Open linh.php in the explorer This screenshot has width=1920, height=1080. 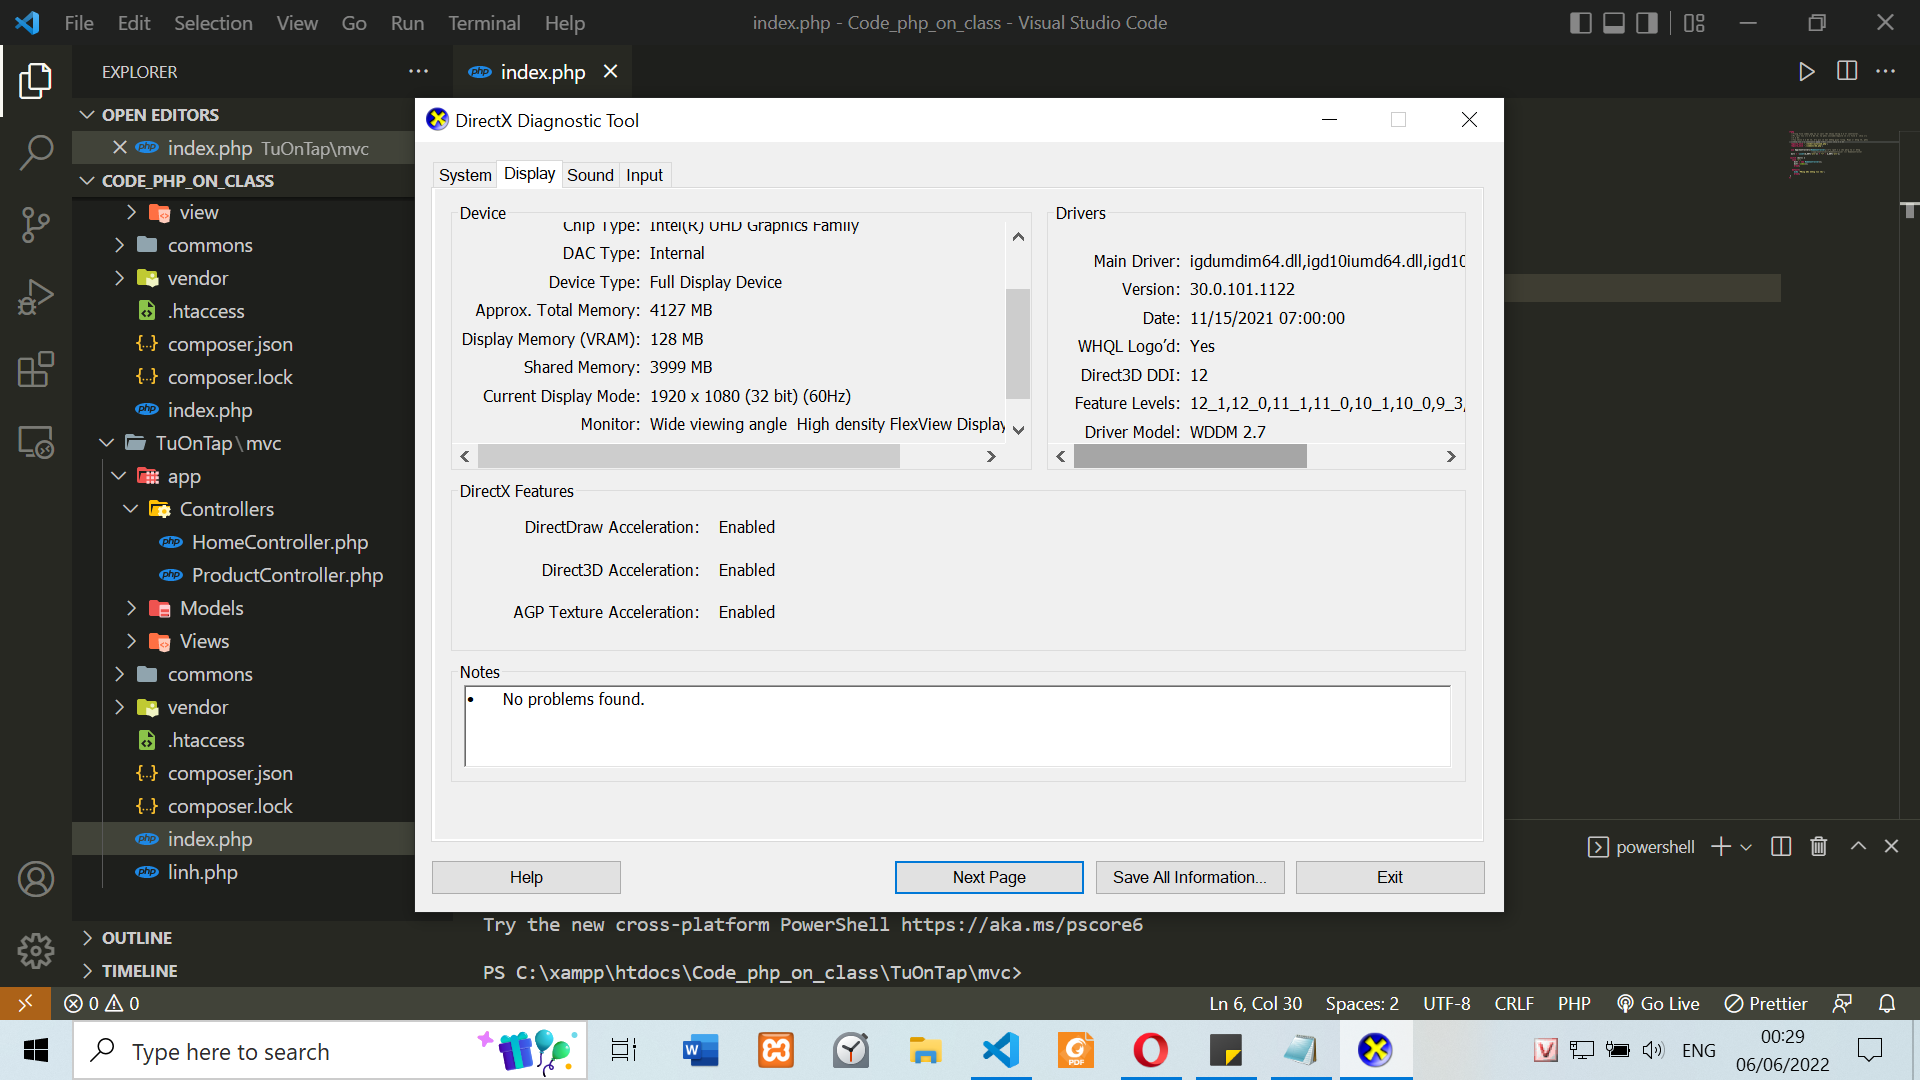(x=202, y=872)
